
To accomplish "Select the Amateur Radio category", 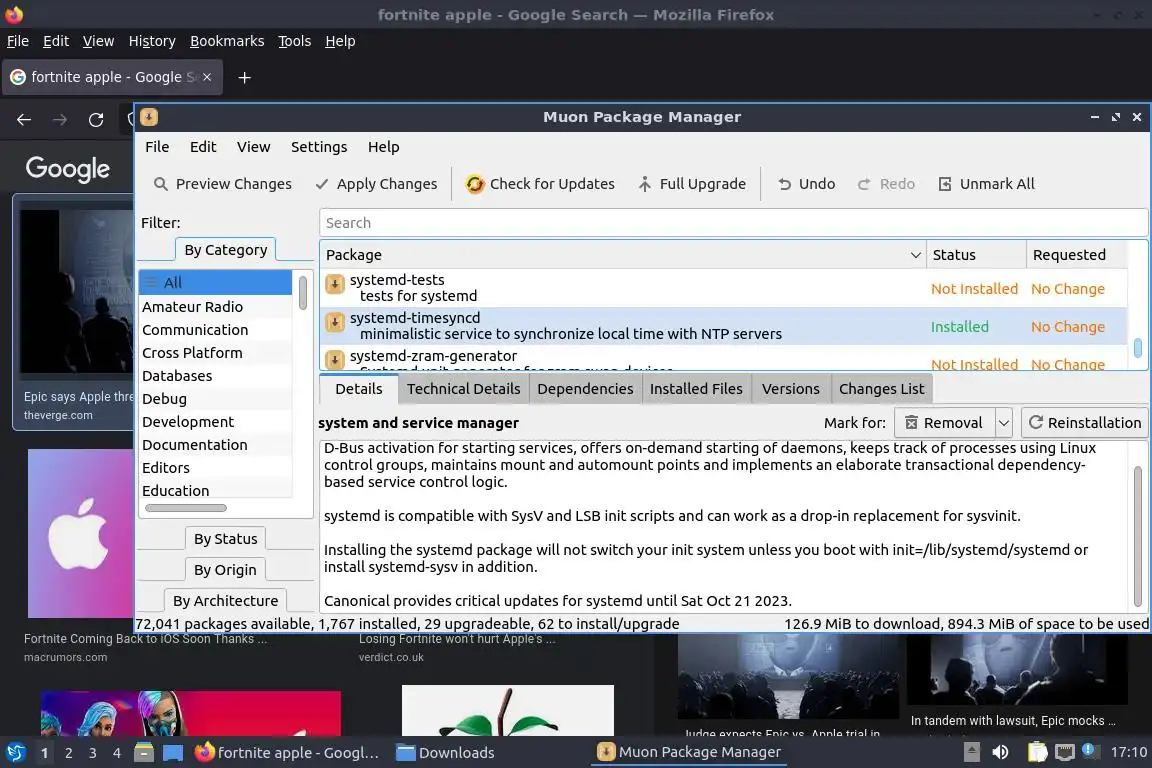I will coord(215,306).
